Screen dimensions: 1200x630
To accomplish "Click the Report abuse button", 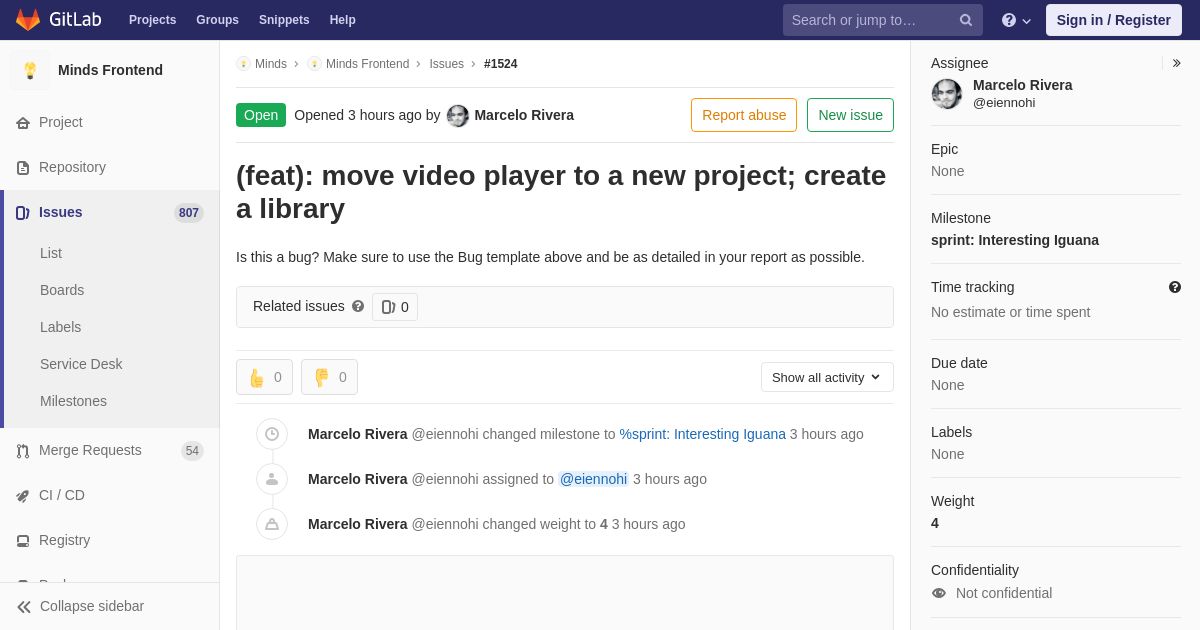I will click(x=743, y=115).
